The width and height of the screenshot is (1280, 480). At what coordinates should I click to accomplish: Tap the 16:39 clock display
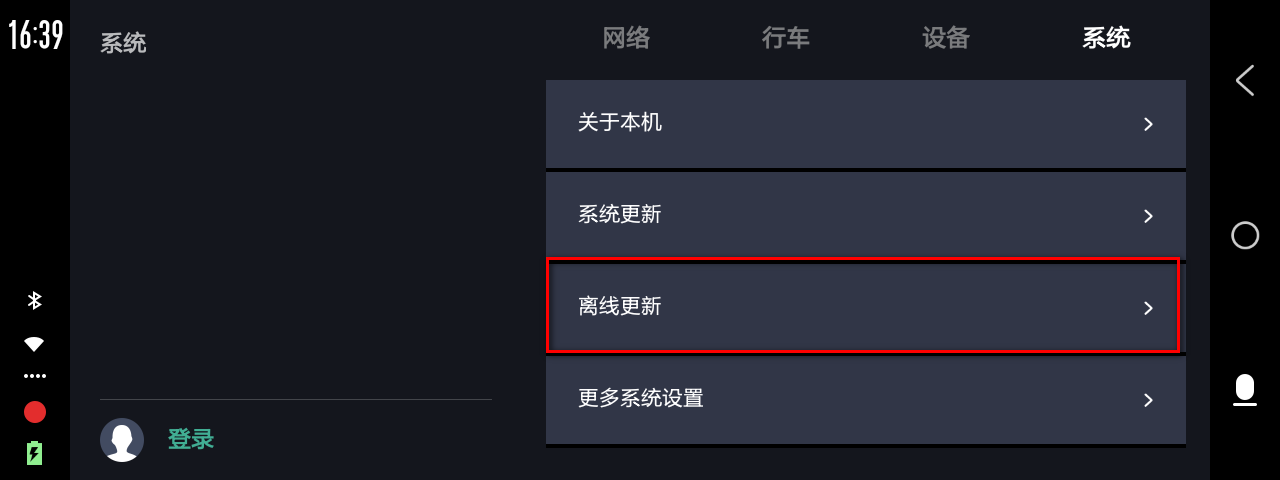(x=36, y=36)
